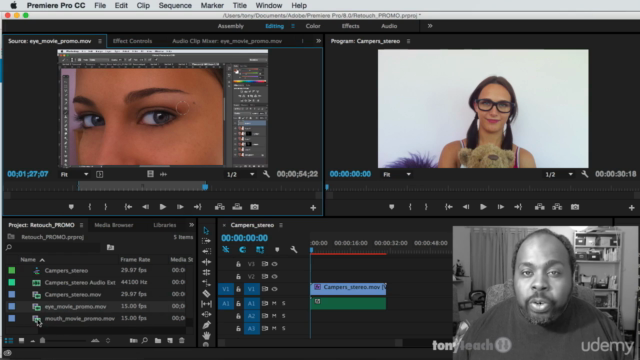Viewport: 640px width, 360px height.
Task: Toggle Snap in the timeline
Action: point(242,249)
